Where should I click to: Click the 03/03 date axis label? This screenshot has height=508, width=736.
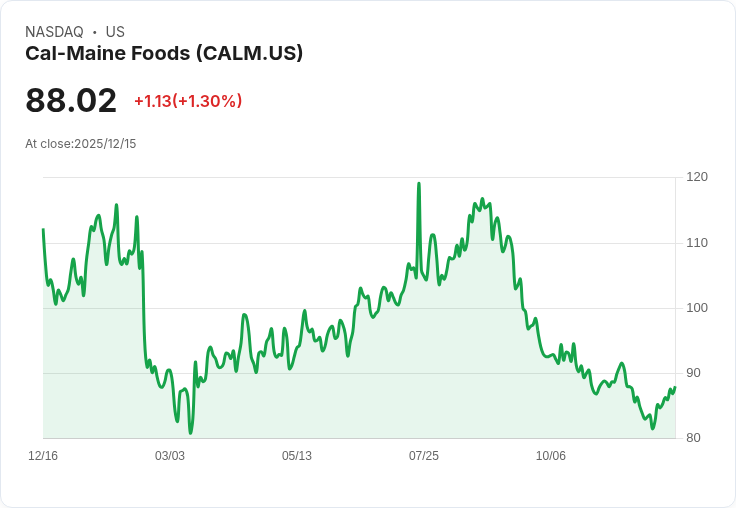coord(170,455)
